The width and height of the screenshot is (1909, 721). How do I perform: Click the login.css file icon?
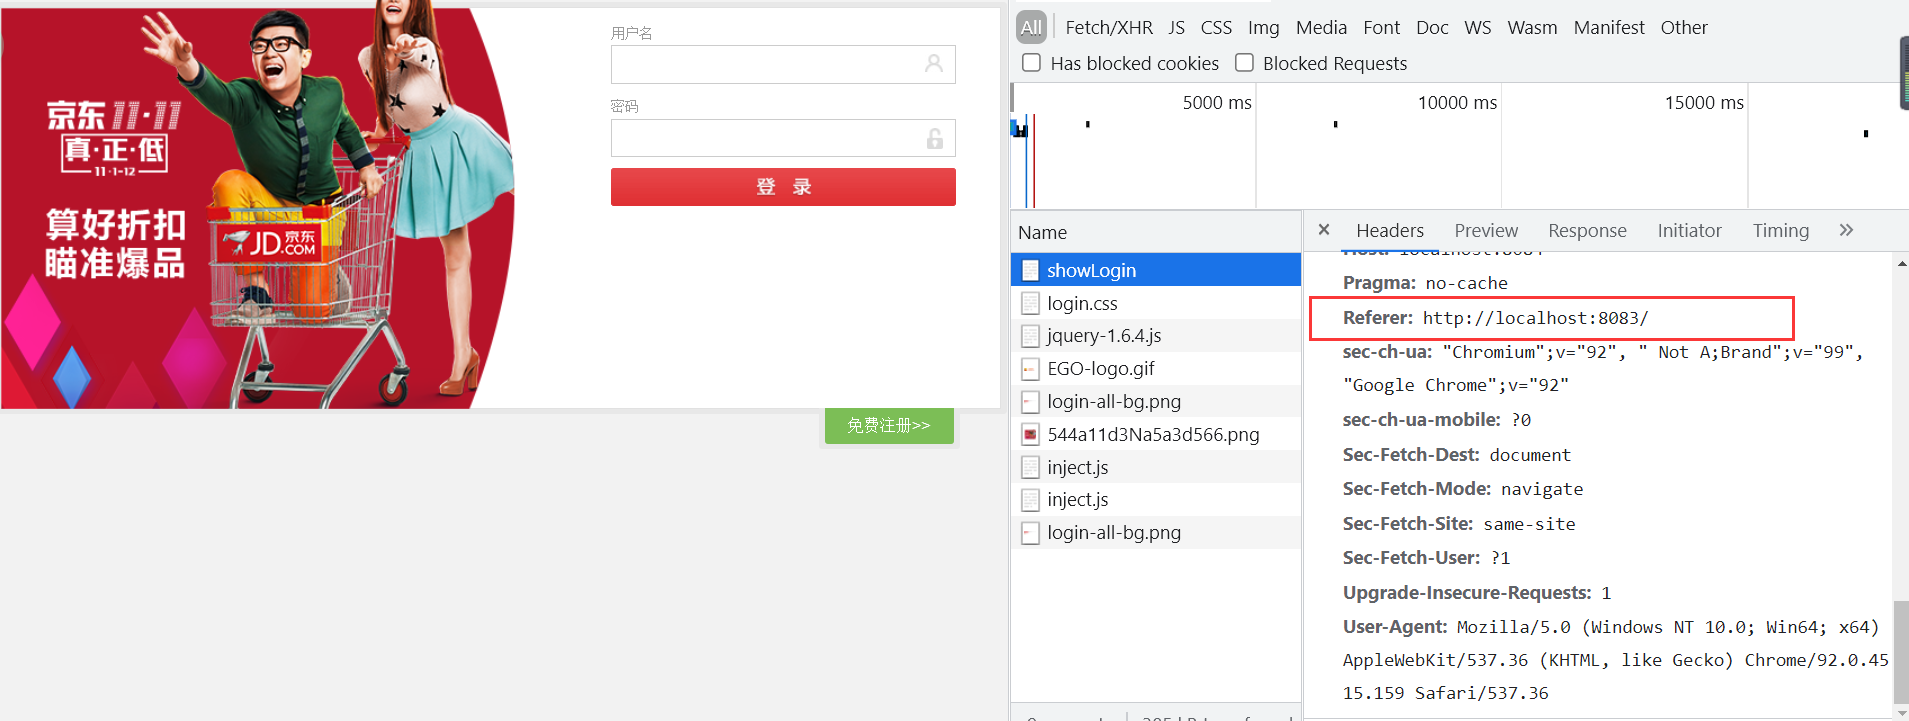[x=1030, y=303]
